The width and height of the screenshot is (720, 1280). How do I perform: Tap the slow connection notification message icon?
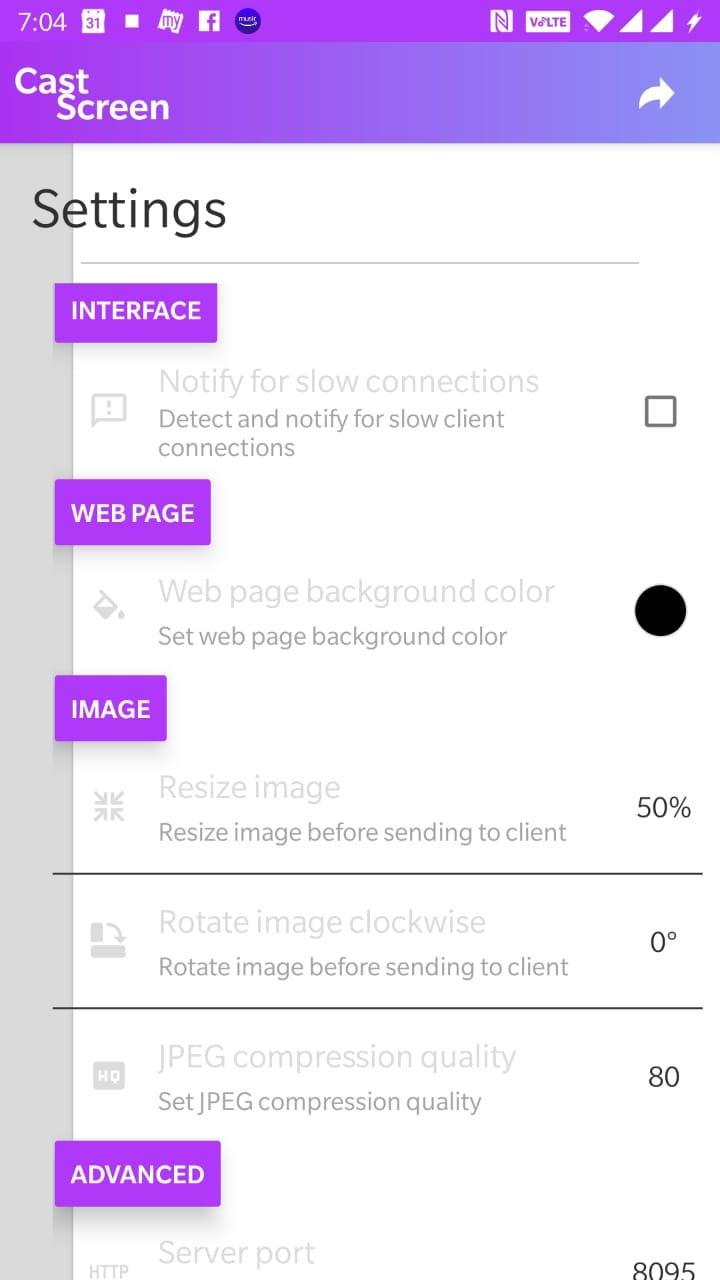(x=109, y=410)
